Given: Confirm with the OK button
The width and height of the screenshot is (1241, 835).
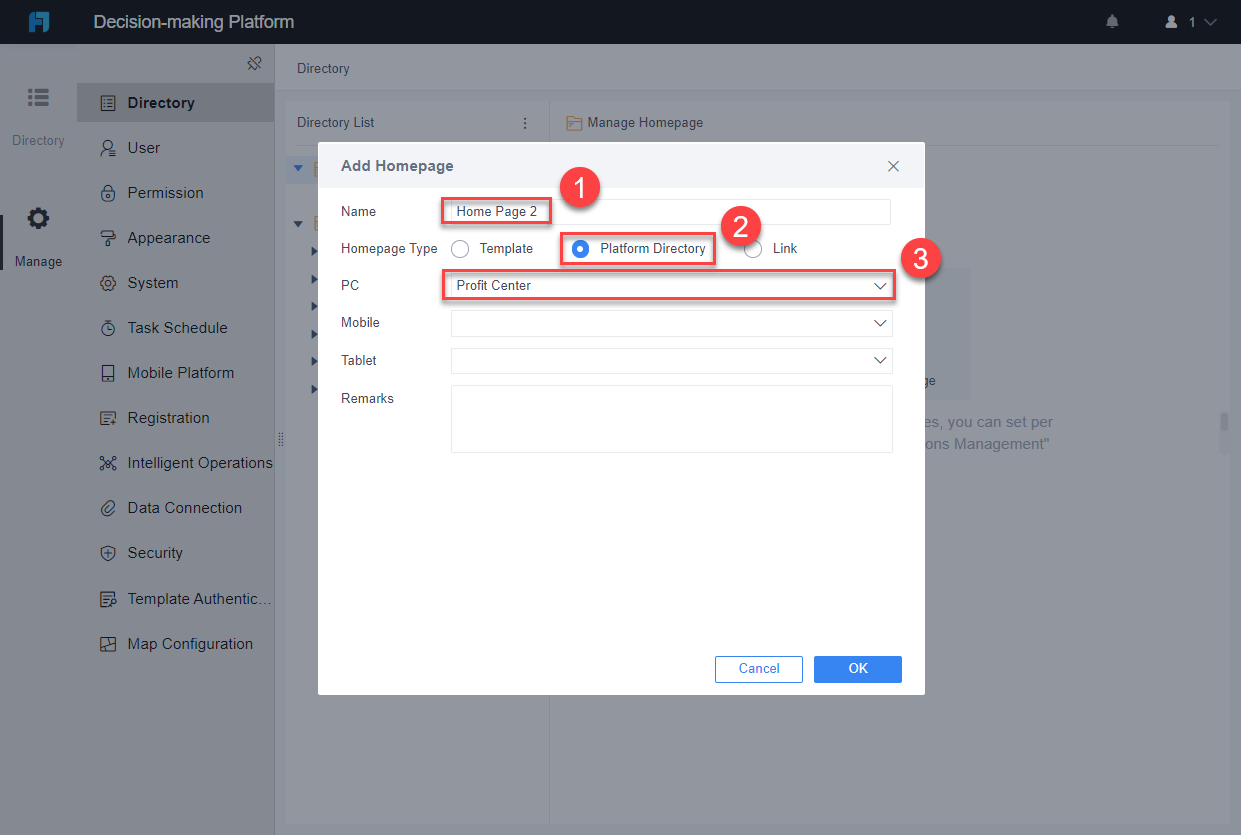Looking at the screenshot, I should [x=857, y=669].
